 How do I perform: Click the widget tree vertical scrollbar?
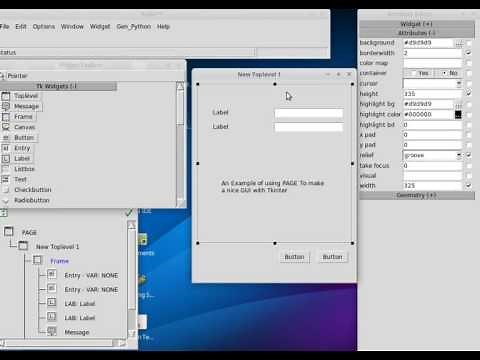[x=132, y=279]
